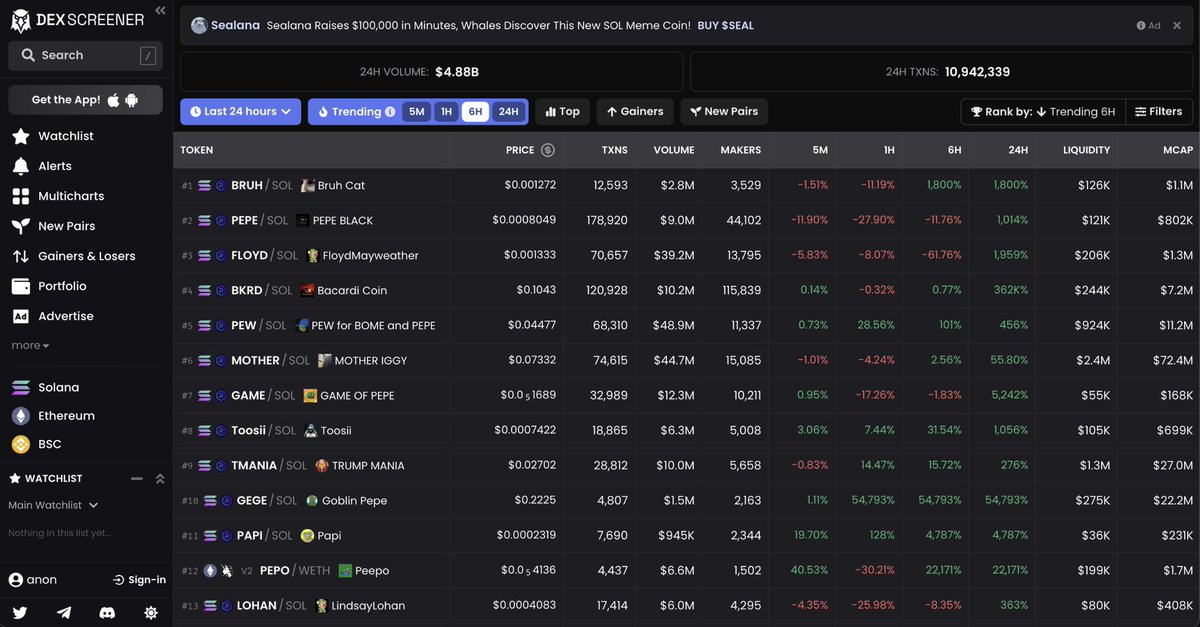Click the Android icon in Get the App
The width and height of the screenshot is (1200, 627).
(131, 100)
